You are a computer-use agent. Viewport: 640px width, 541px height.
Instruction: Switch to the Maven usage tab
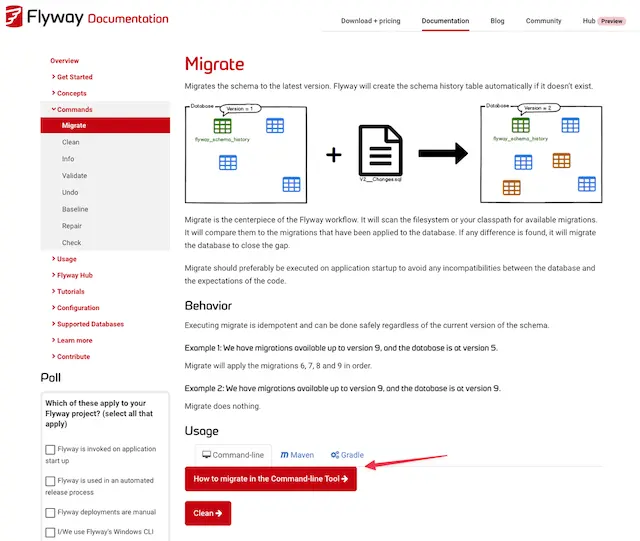tap(299, 455)
